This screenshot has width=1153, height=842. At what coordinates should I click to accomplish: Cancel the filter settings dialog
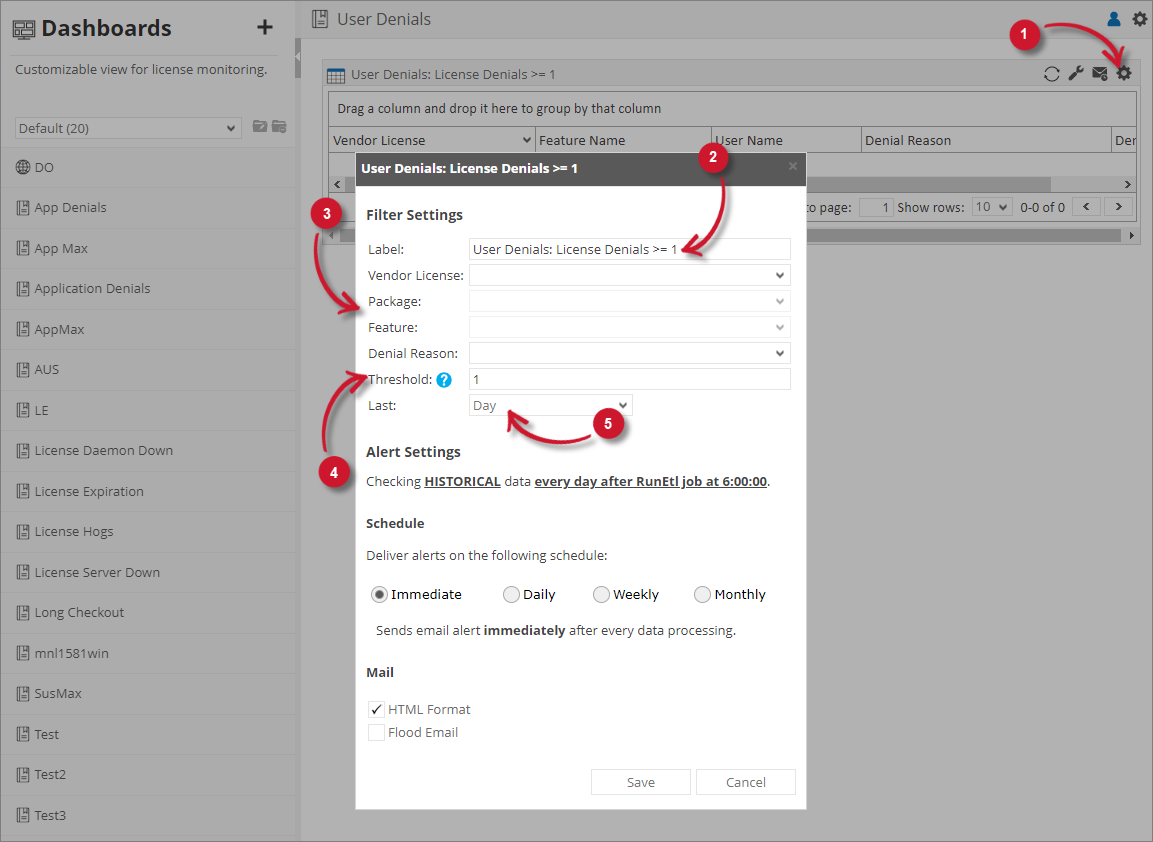(x=746, y=782)
